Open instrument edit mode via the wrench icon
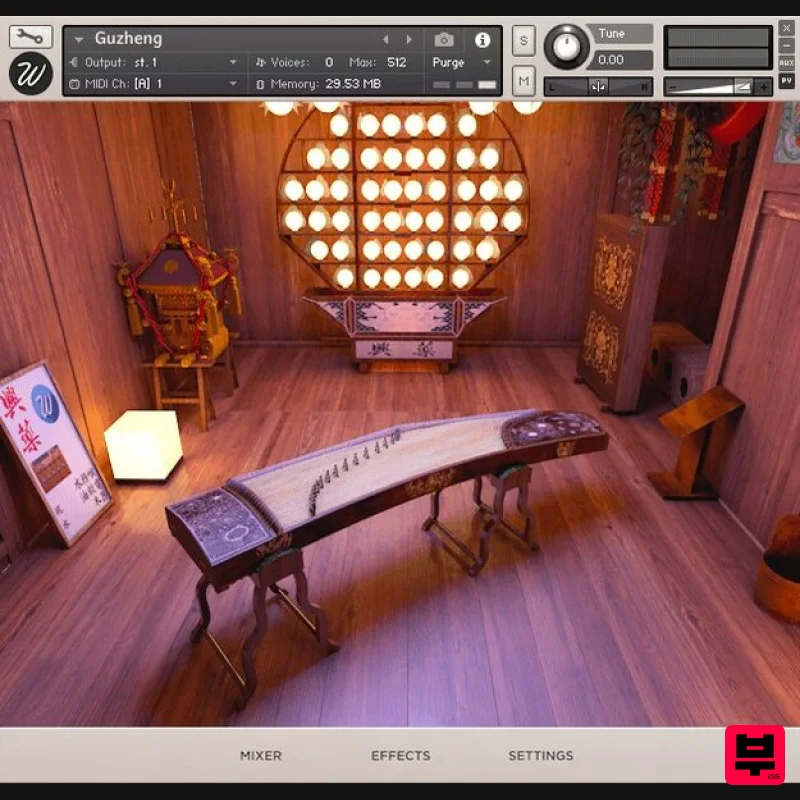Image resolution: width=800 pixels, height=800 pixels. [29, 35]
